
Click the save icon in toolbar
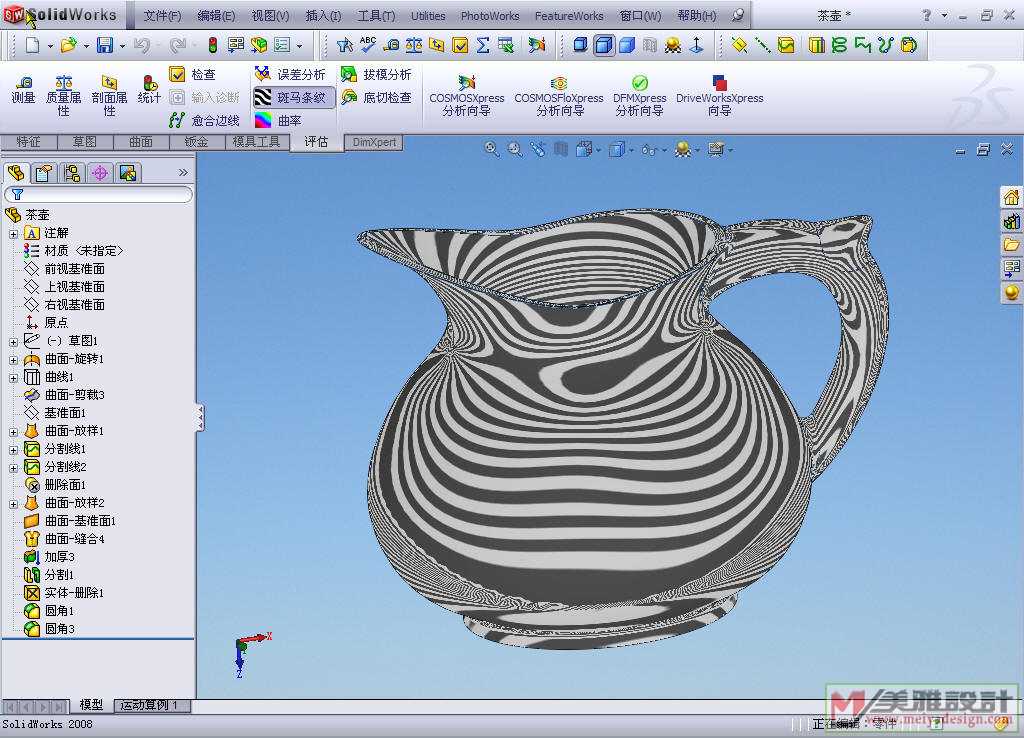(105, 45)
